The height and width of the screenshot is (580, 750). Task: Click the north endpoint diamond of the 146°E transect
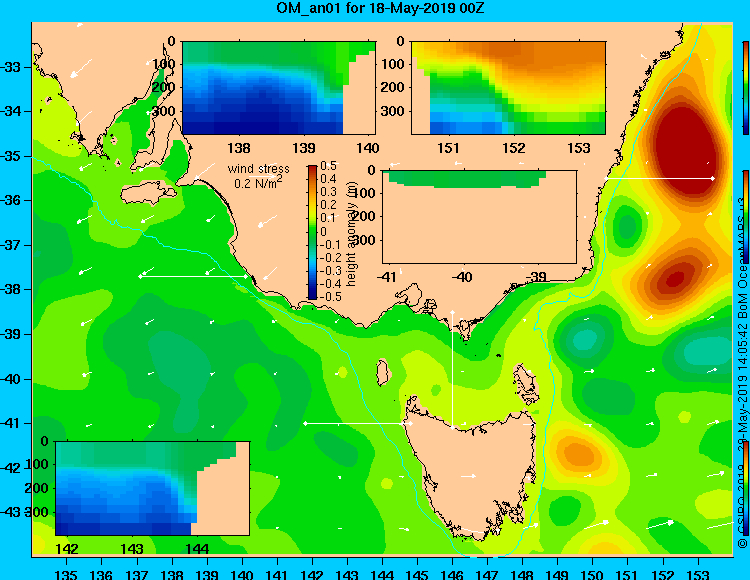pos(452,312)
